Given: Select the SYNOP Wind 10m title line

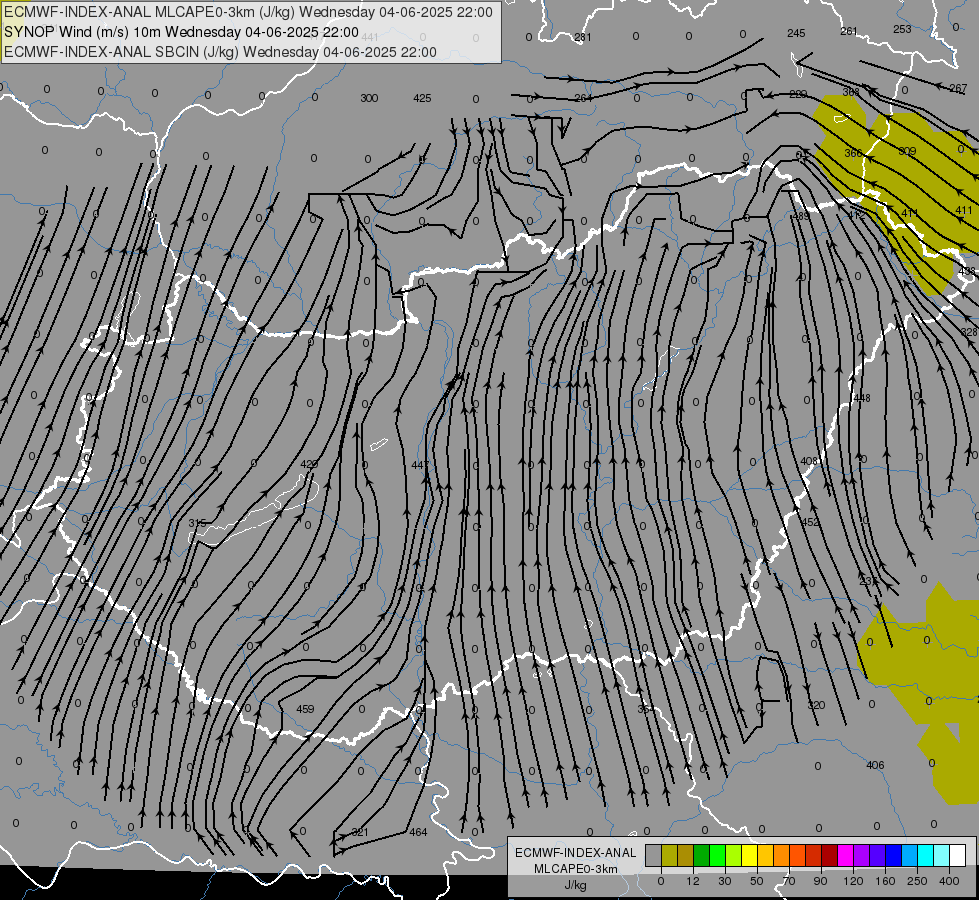Looking at the screenshot, I should click(181, 32).
